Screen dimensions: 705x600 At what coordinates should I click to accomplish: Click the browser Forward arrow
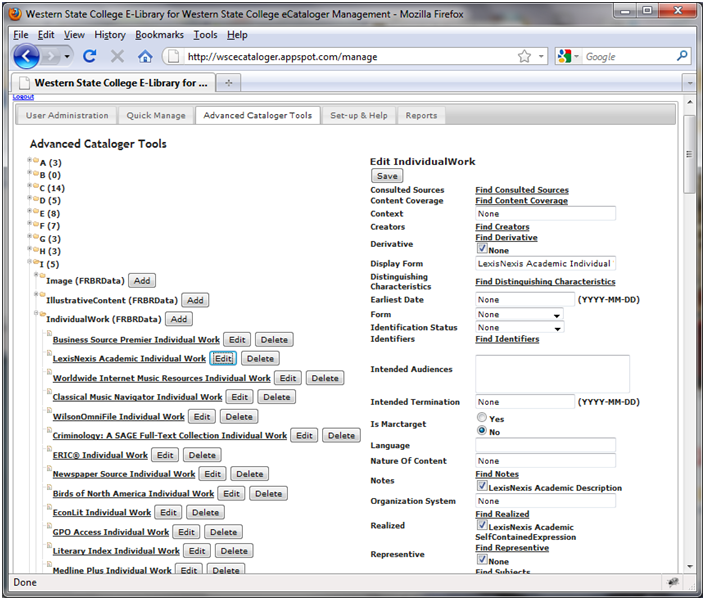coord(51,57)
